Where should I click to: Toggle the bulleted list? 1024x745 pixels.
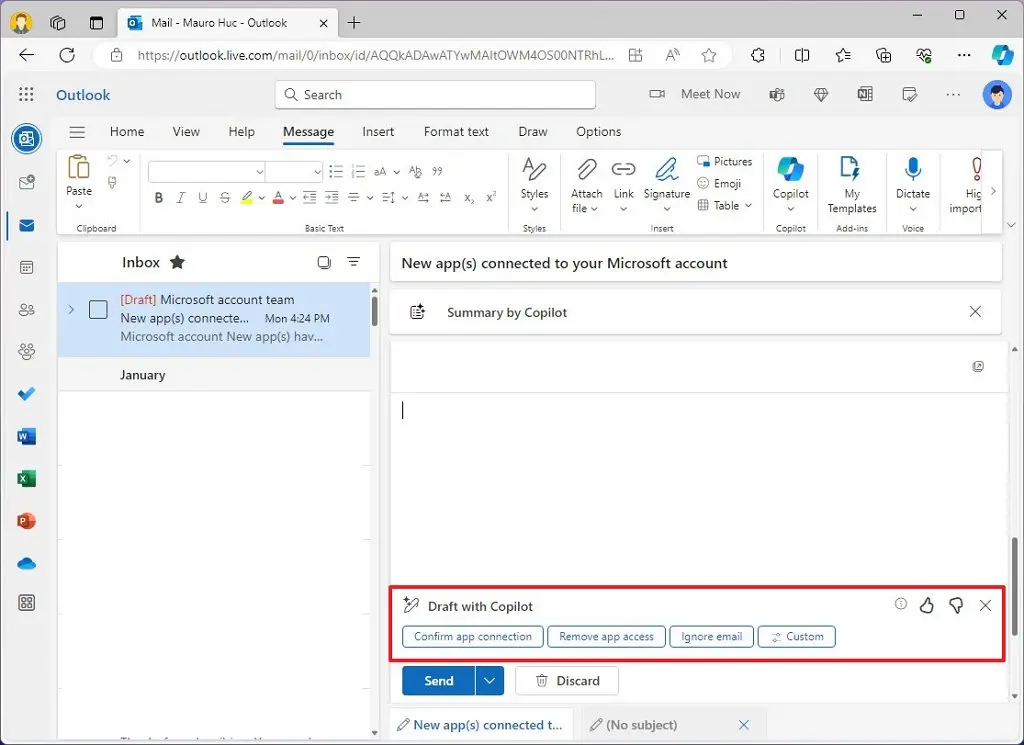(x=336, y=171)
